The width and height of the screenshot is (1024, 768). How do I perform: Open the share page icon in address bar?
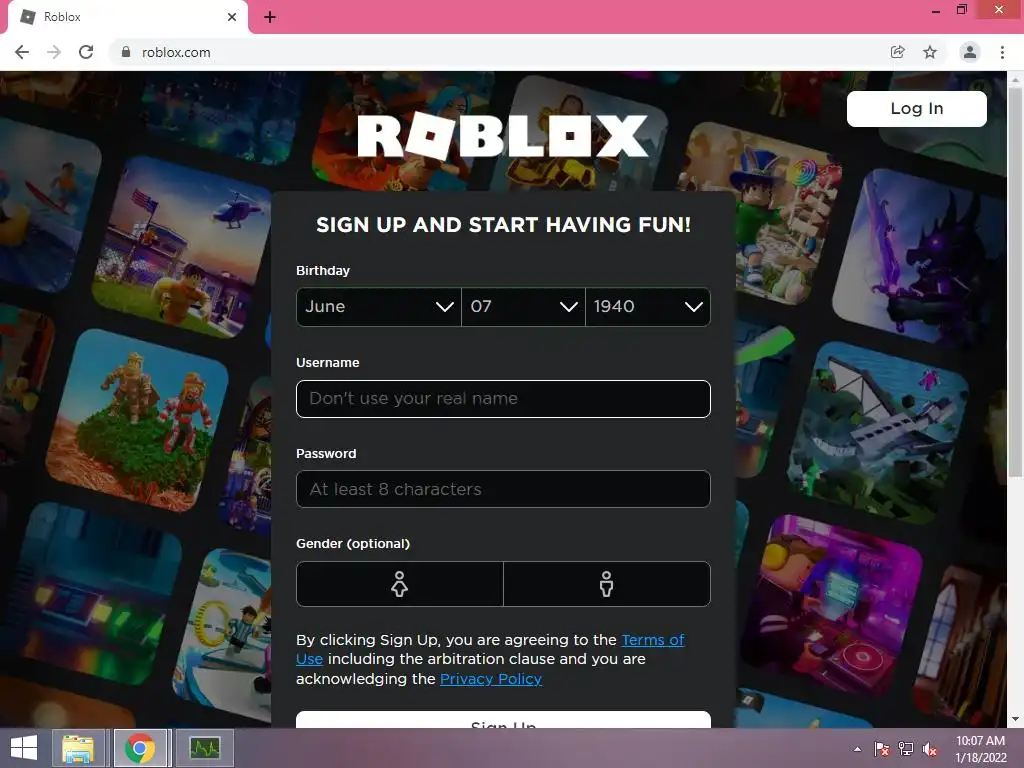click(898, 52)
